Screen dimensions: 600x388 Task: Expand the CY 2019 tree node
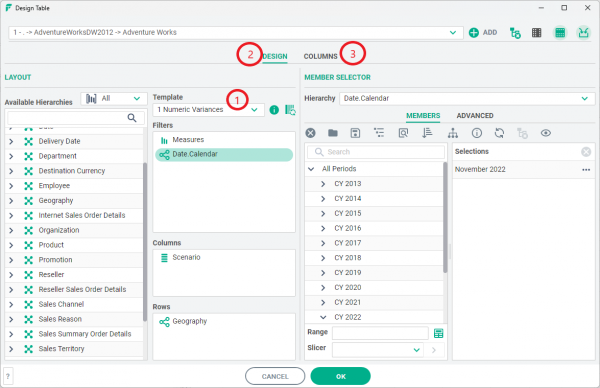[x=323, y=273]
